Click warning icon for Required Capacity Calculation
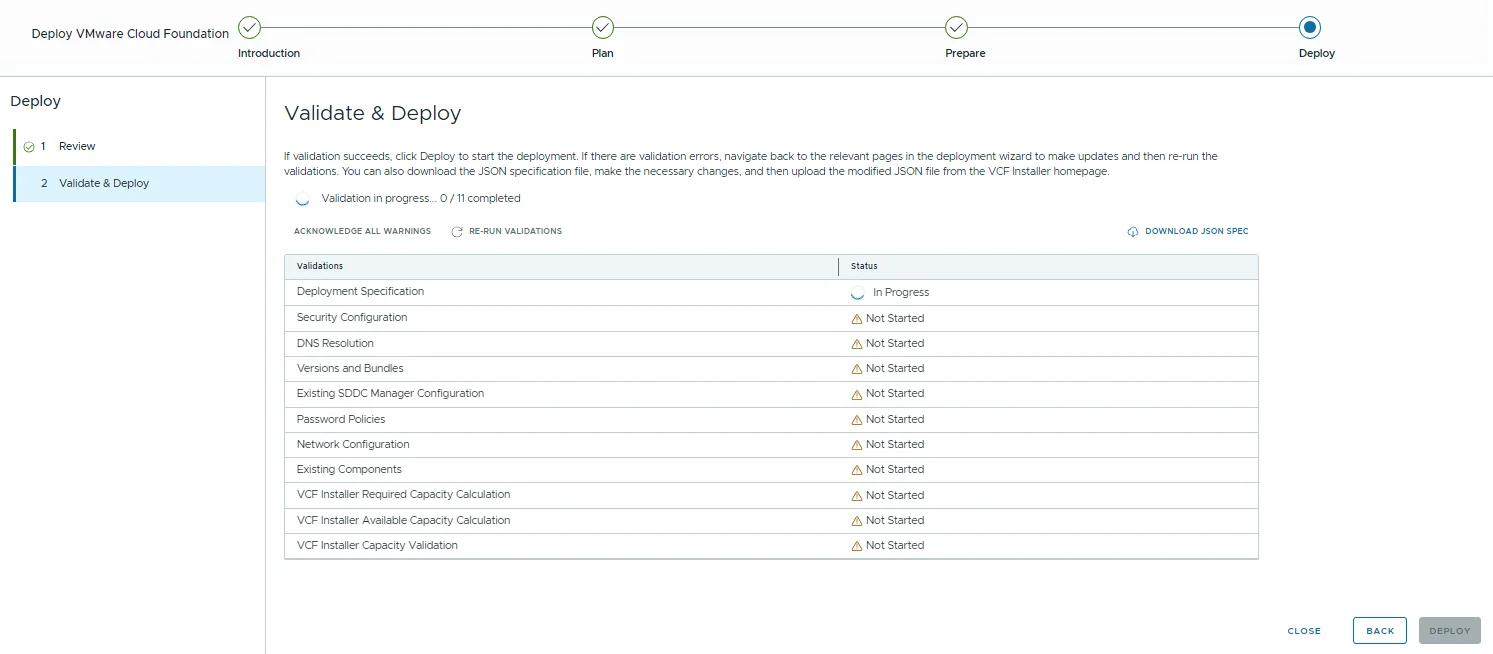1493x654 pixels. coord(856,496)
